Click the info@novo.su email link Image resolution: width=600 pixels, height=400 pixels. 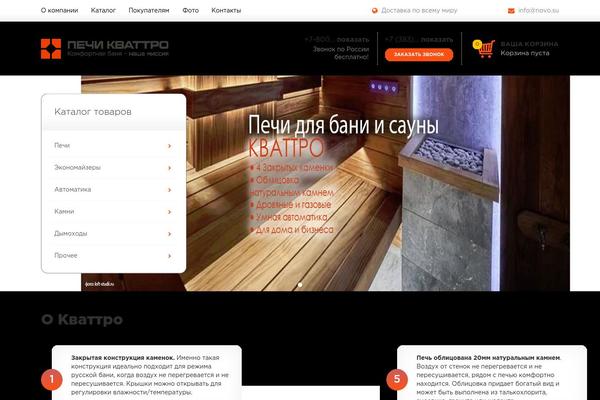(539, 11)
